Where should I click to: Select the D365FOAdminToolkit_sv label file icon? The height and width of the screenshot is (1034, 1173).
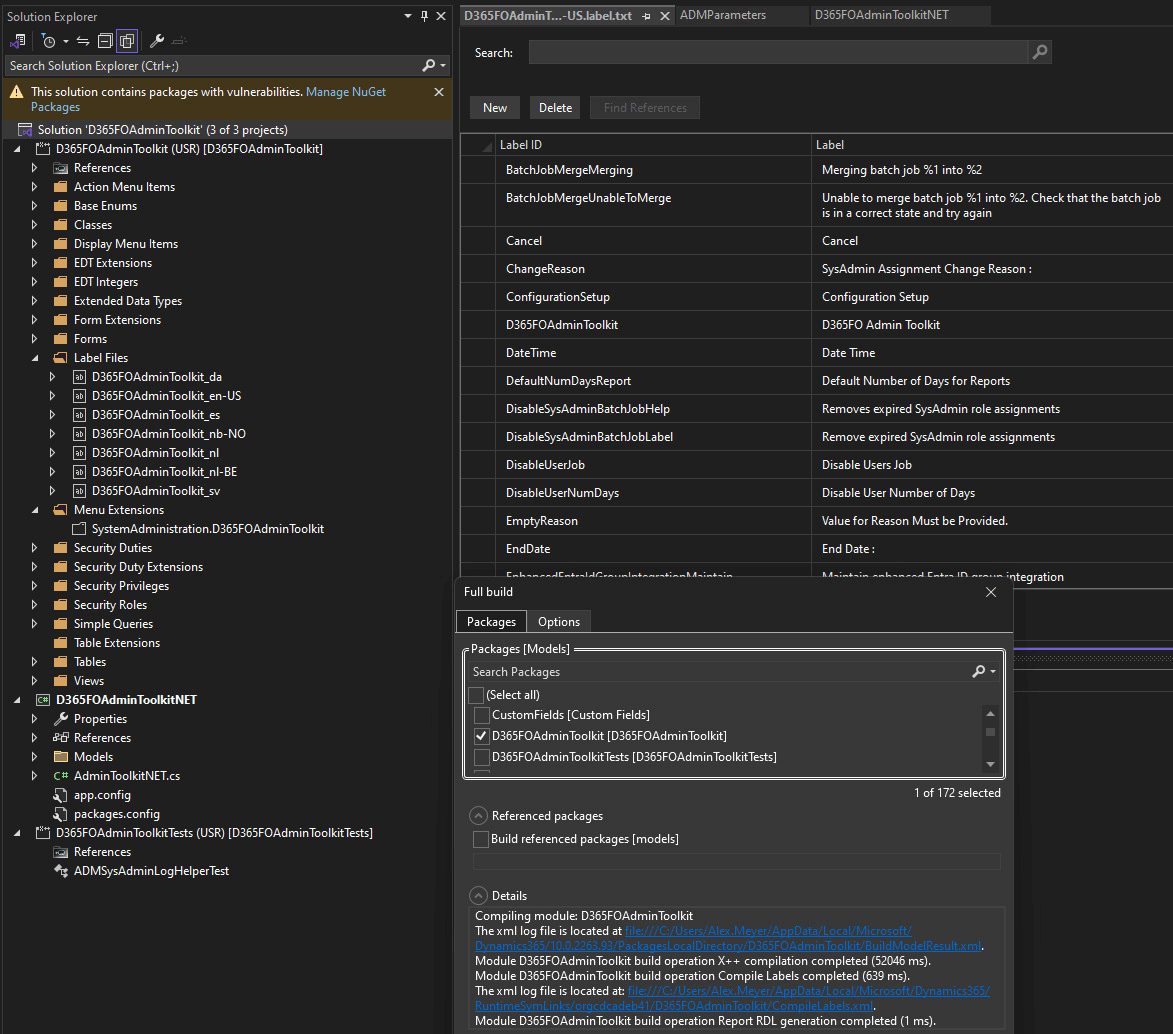(x=79, y=491)
